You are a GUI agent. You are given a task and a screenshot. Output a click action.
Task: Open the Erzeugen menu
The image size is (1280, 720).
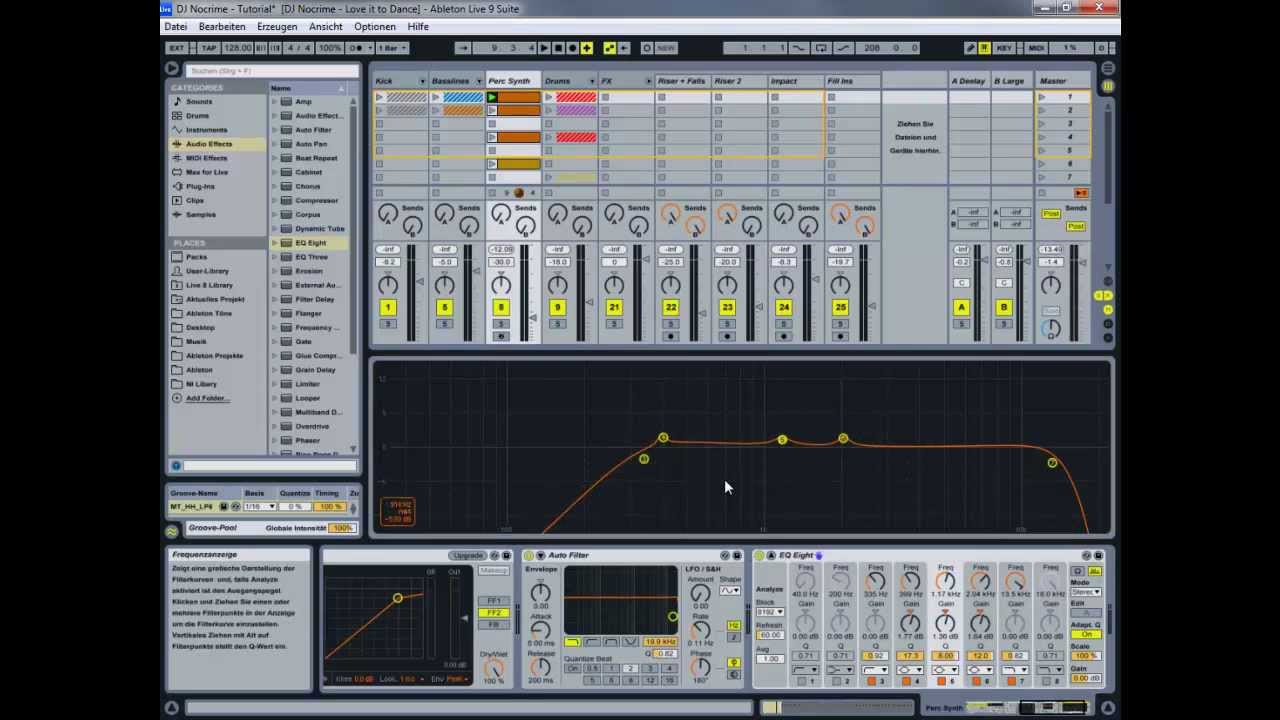click(277, 27)
